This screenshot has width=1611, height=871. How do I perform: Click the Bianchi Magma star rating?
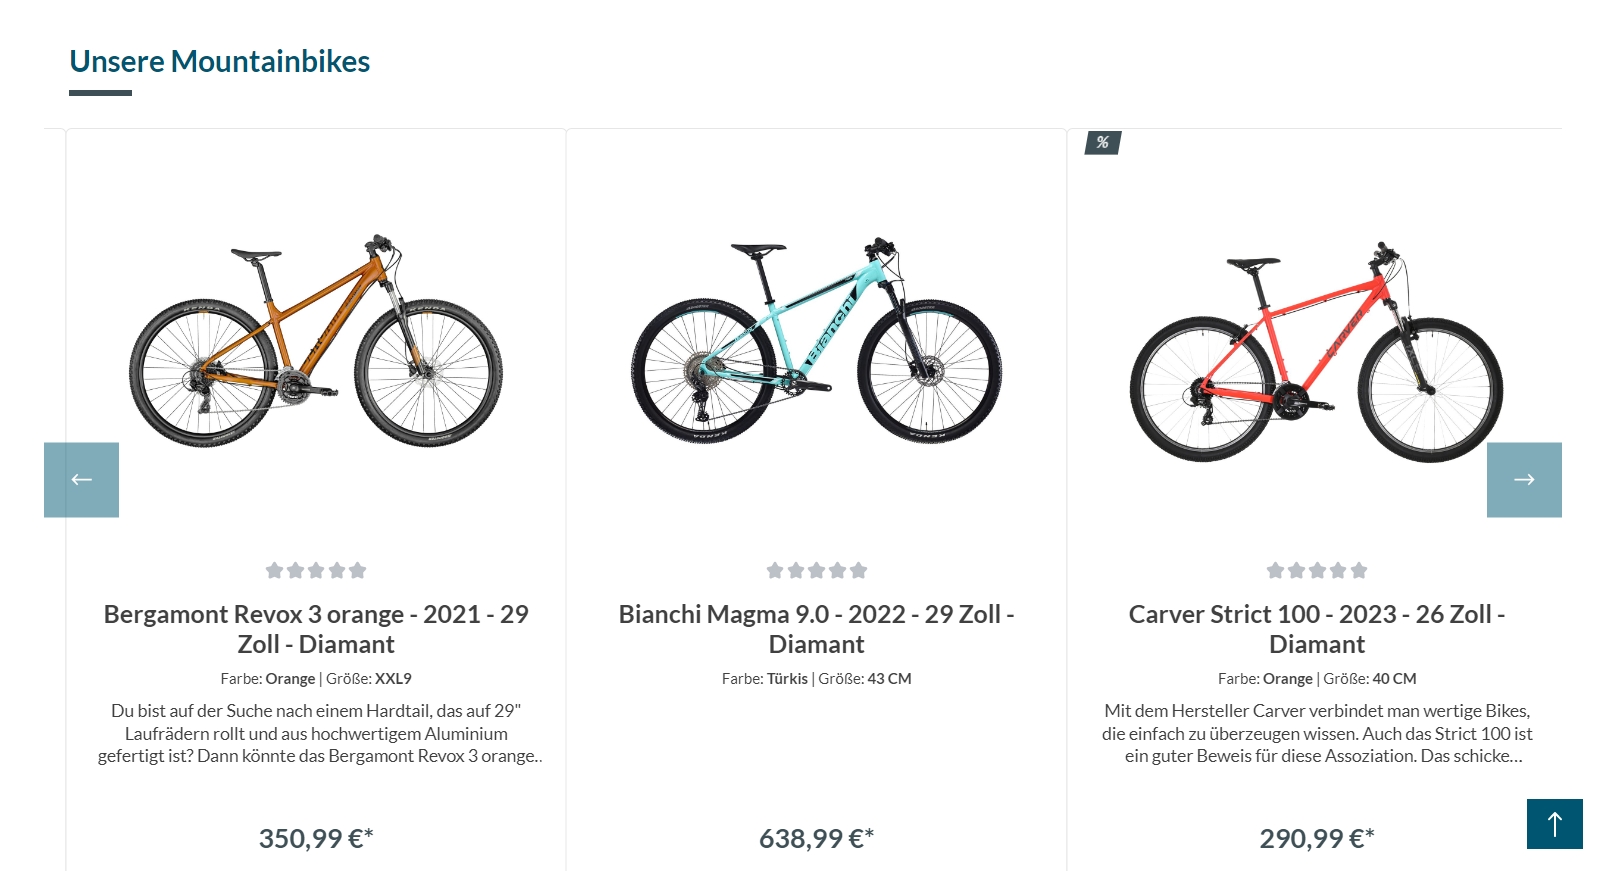816,570
